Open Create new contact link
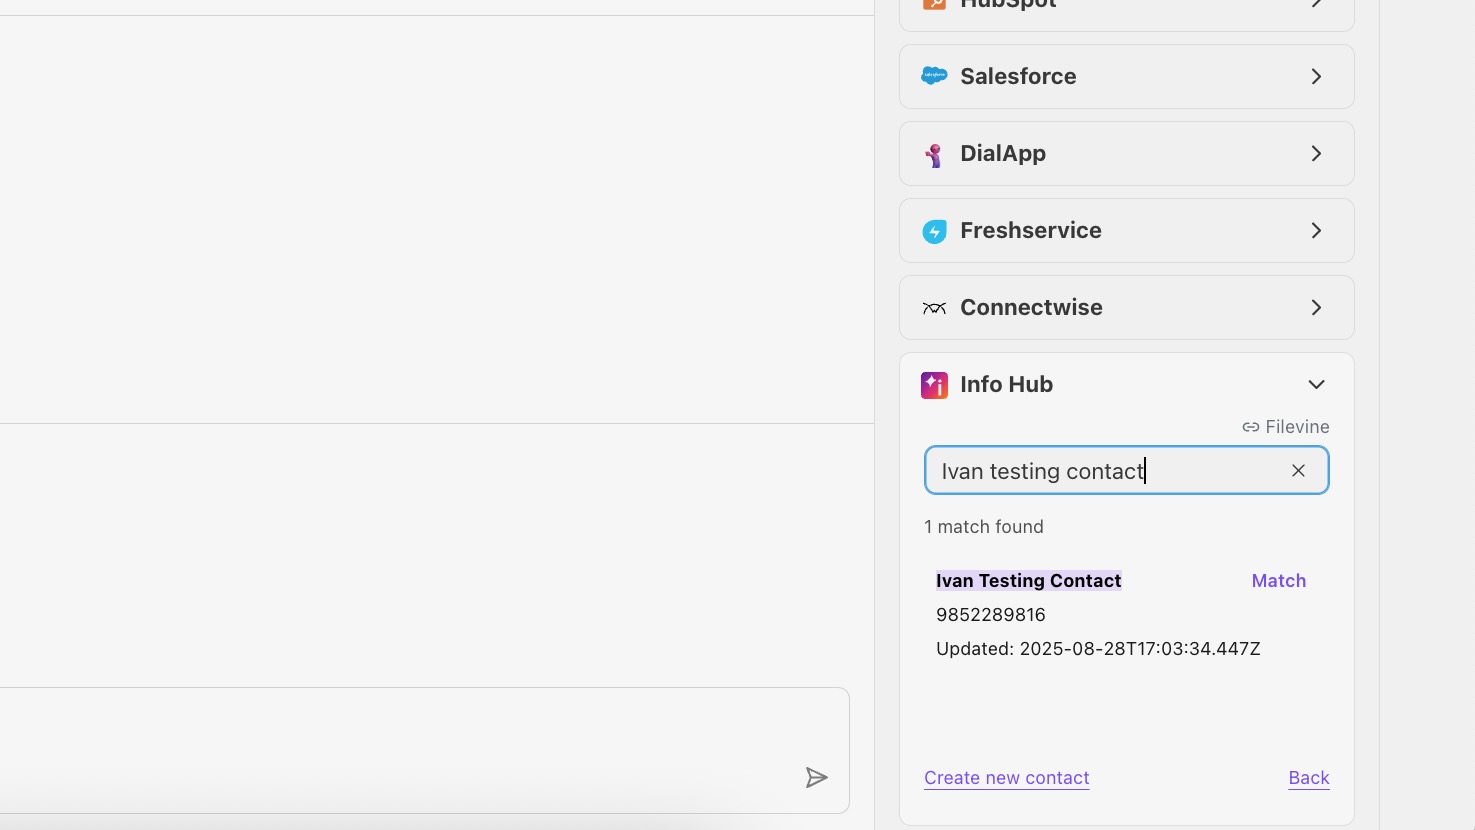The width and height of the screenshot is (1475, 830). pyautogui.click(x=1006, y=778)
